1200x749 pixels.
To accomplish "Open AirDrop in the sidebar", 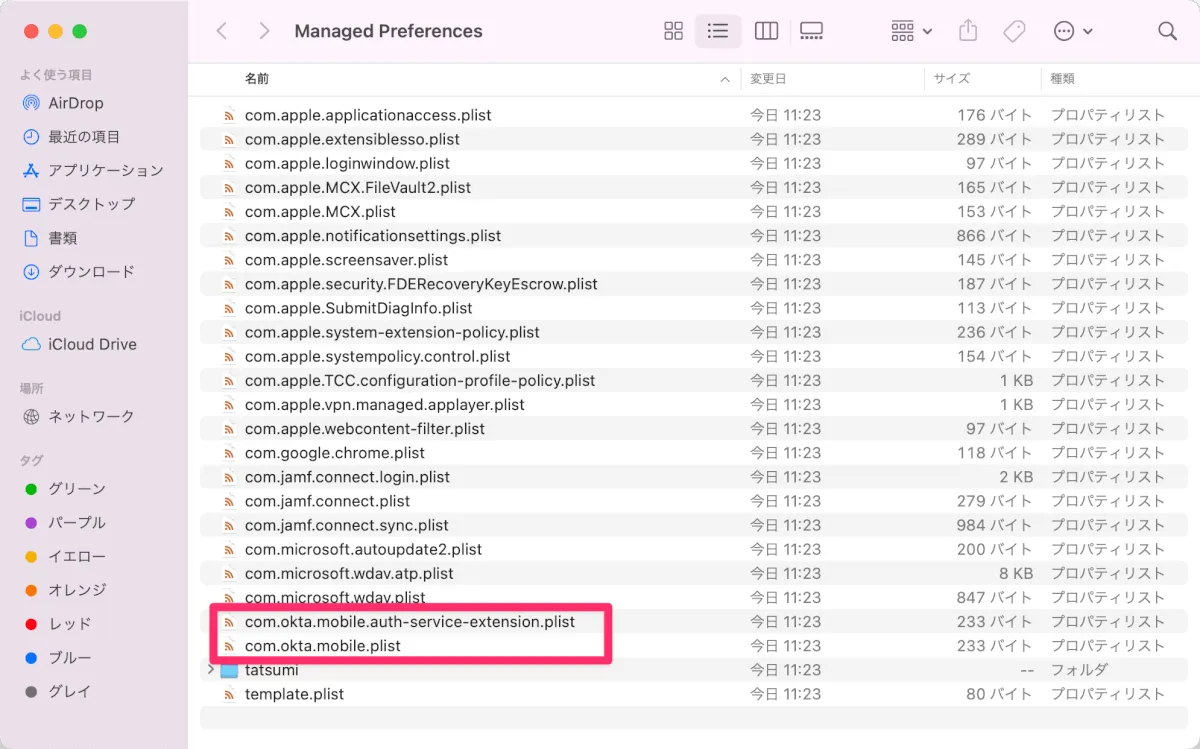I will [75, 103].
